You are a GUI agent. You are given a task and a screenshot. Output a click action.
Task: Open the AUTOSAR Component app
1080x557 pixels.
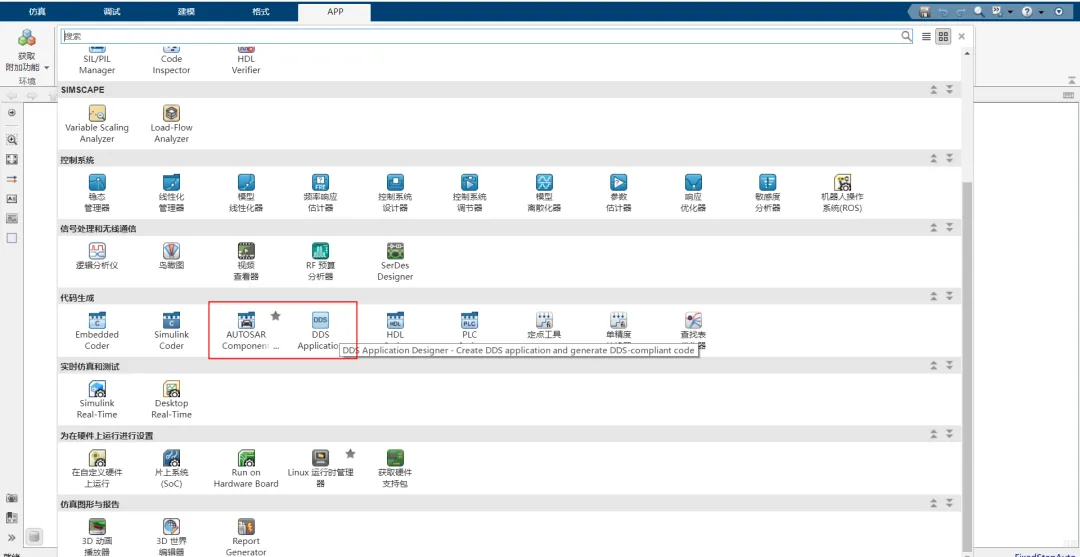[x=246, y=330]
